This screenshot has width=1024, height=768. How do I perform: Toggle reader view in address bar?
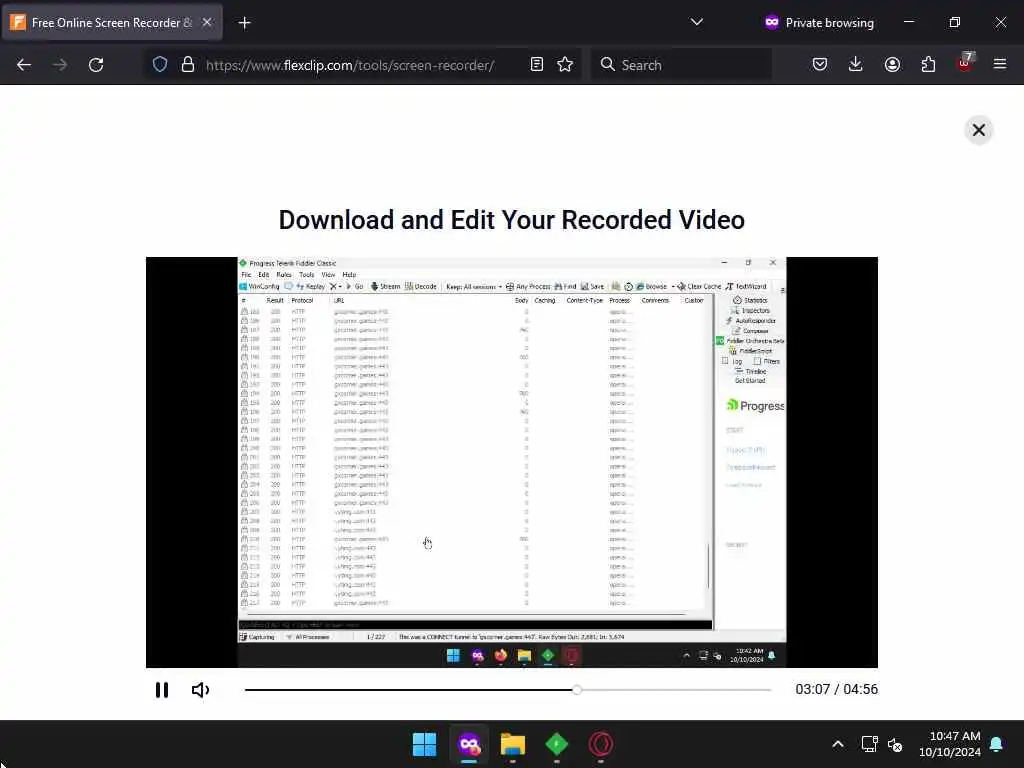pyautogui.click(x=537, y=65)
